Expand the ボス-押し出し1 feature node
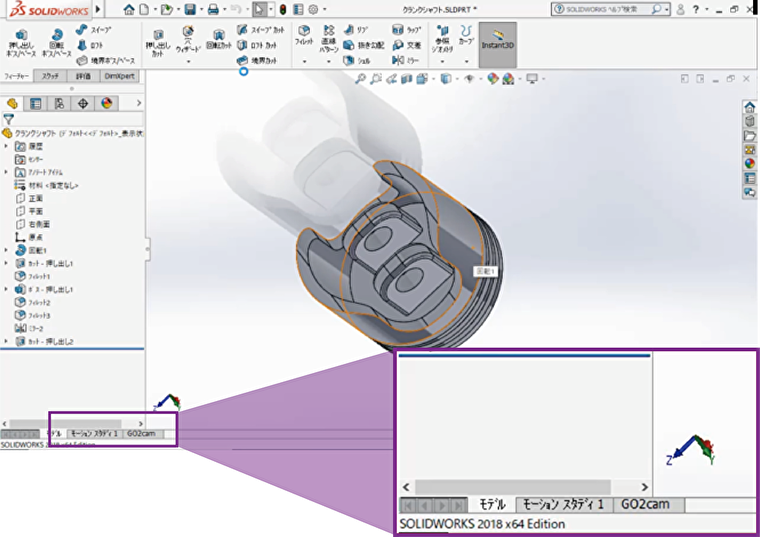 point(6,289)
